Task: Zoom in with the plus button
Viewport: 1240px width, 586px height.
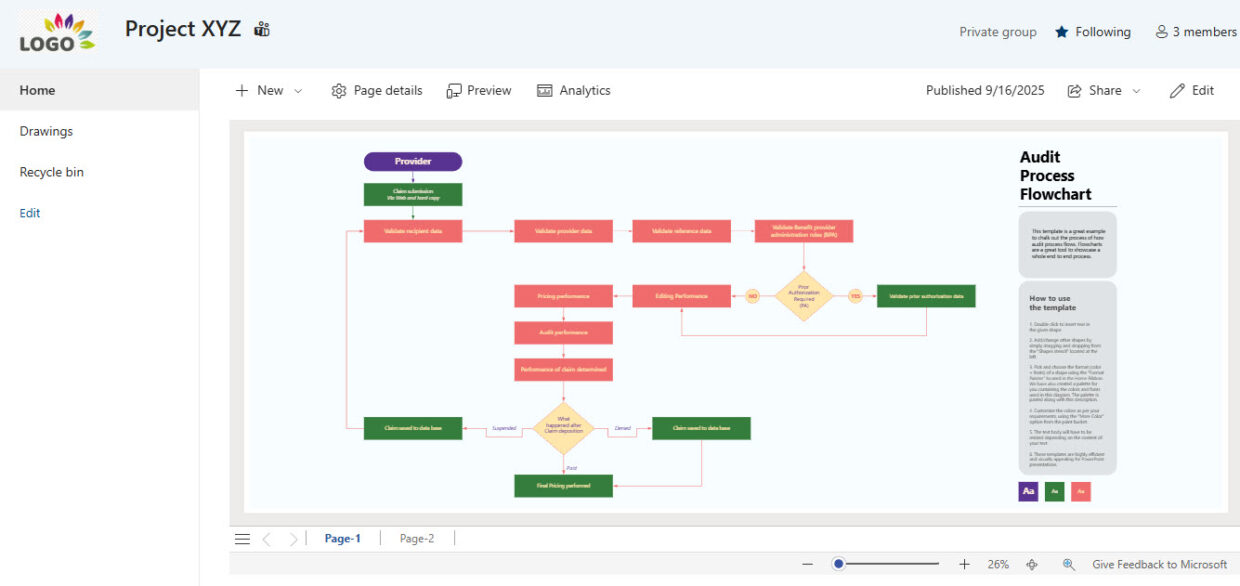Action: [x=964, y=564]
